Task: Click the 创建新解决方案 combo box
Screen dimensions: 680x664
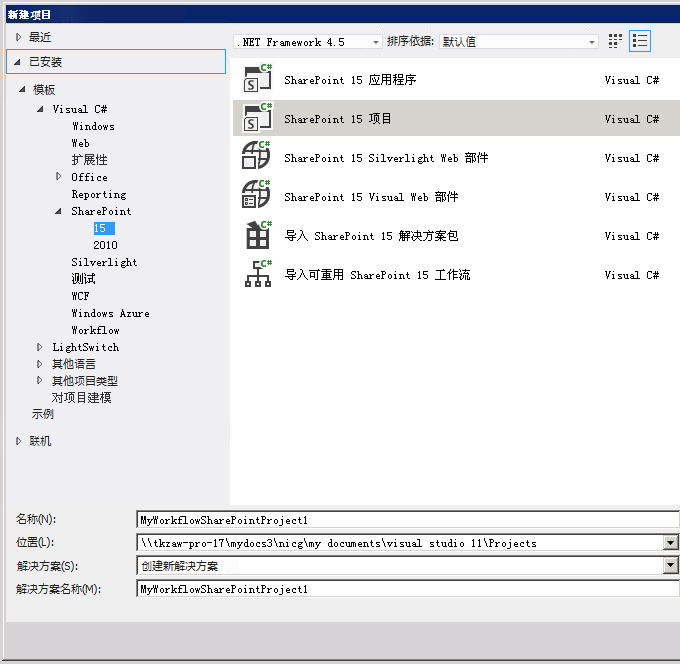Action: [400, 566]
